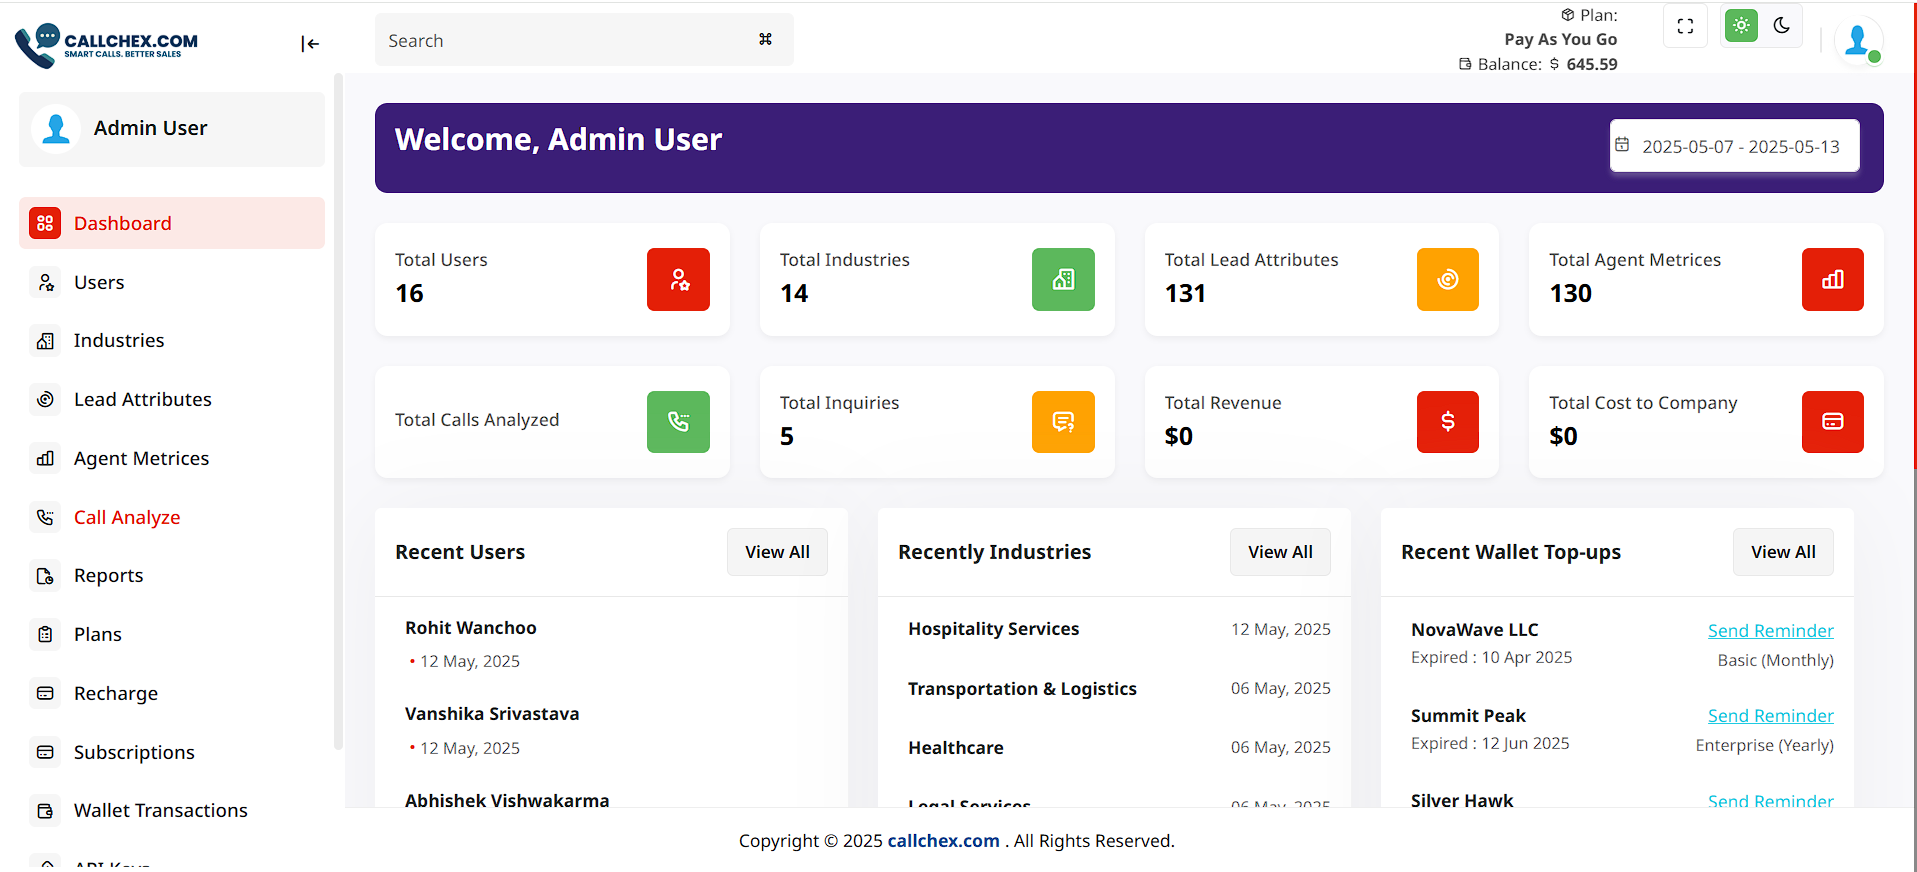Click the Industries sidebar icon
The image size is (1917, 872).
[x=45, y=341]
